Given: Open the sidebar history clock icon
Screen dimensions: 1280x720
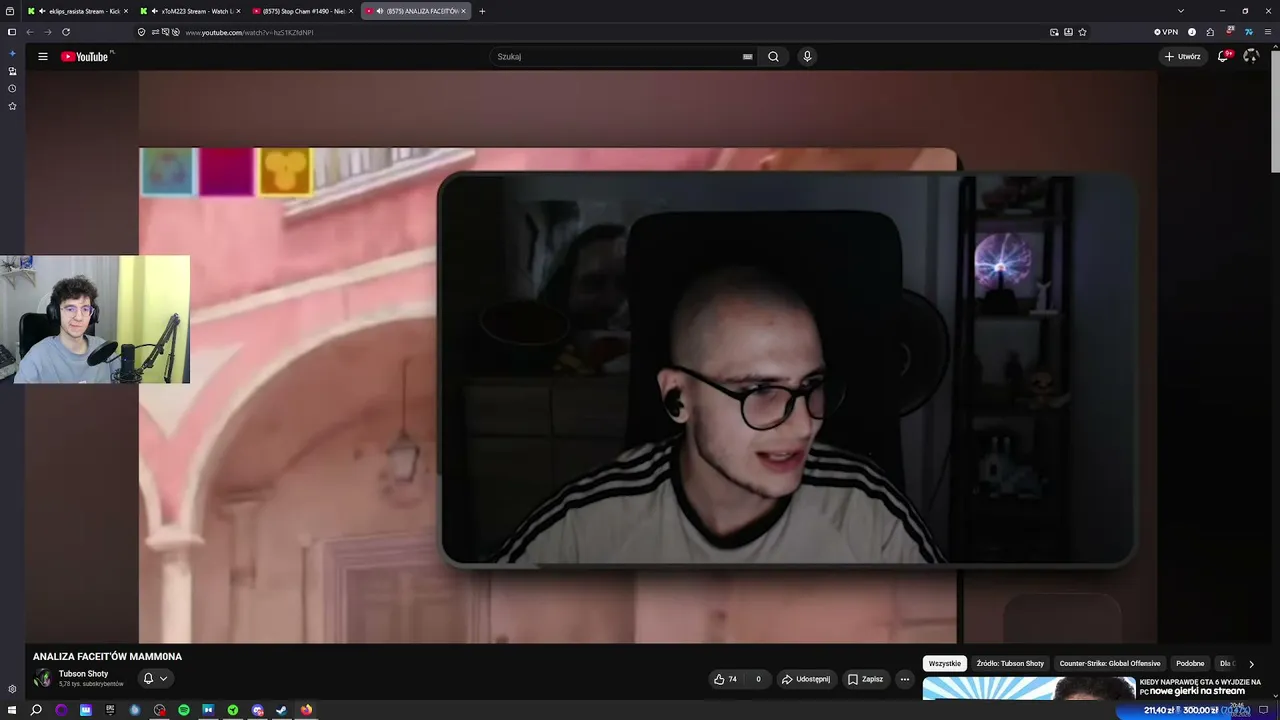Looking at the screenshot, I should point(12,88).
